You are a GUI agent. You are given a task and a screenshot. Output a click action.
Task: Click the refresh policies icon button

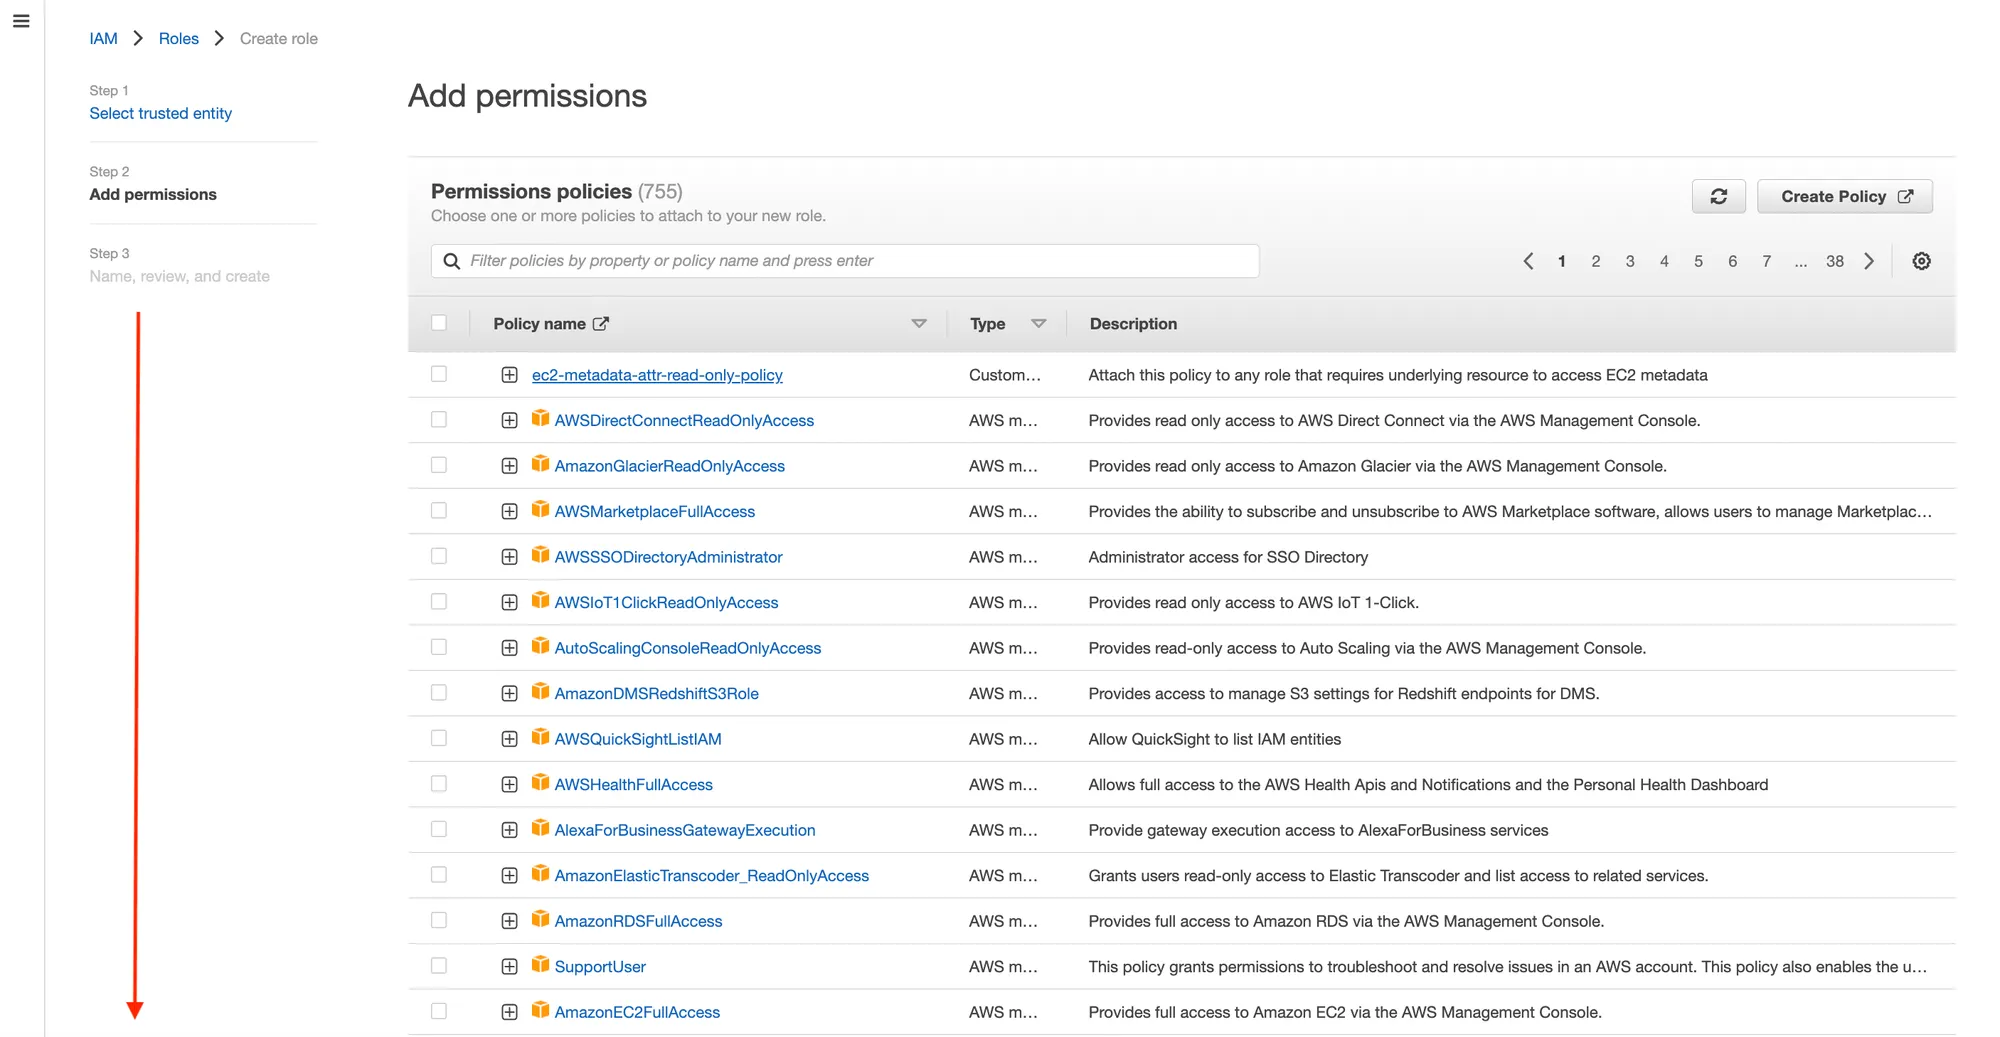(x=1718, y=196)
